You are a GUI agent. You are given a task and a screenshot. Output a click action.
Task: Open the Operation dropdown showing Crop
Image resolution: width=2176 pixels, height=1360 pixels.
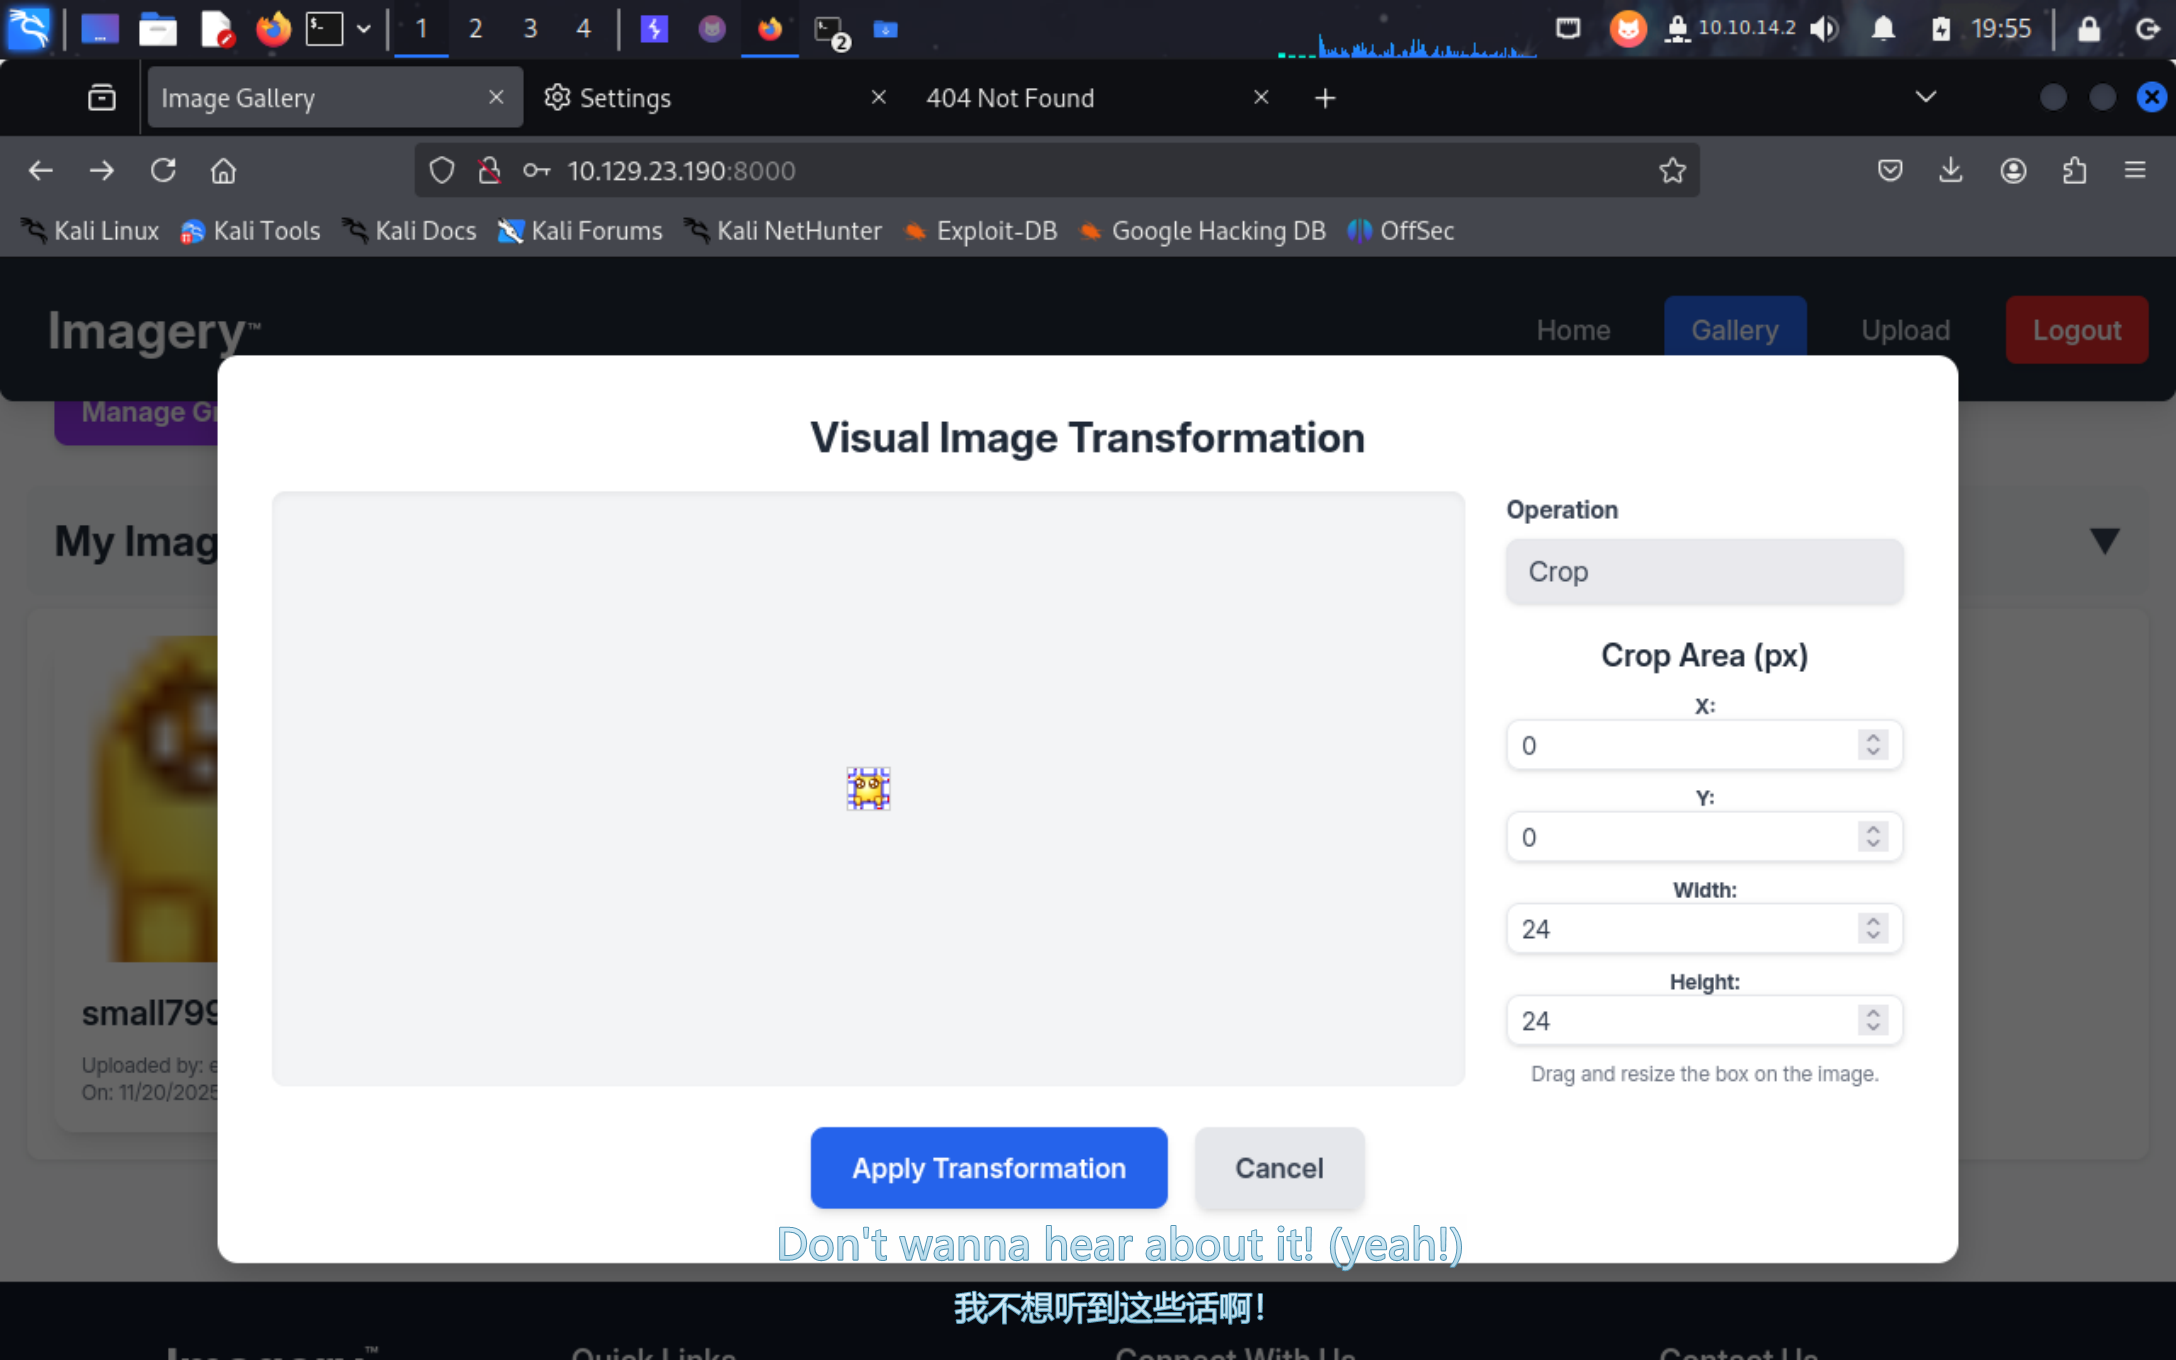coord(1704,572)
